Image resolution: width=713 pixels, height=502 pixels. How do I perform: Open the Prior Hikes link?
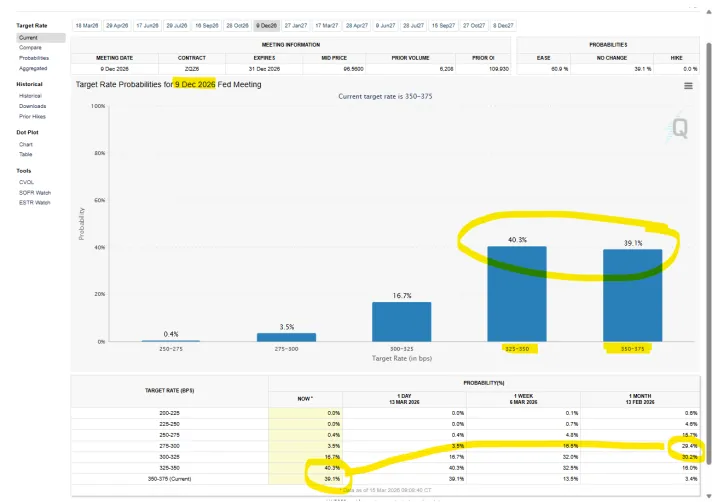click(x=32, y=116)
